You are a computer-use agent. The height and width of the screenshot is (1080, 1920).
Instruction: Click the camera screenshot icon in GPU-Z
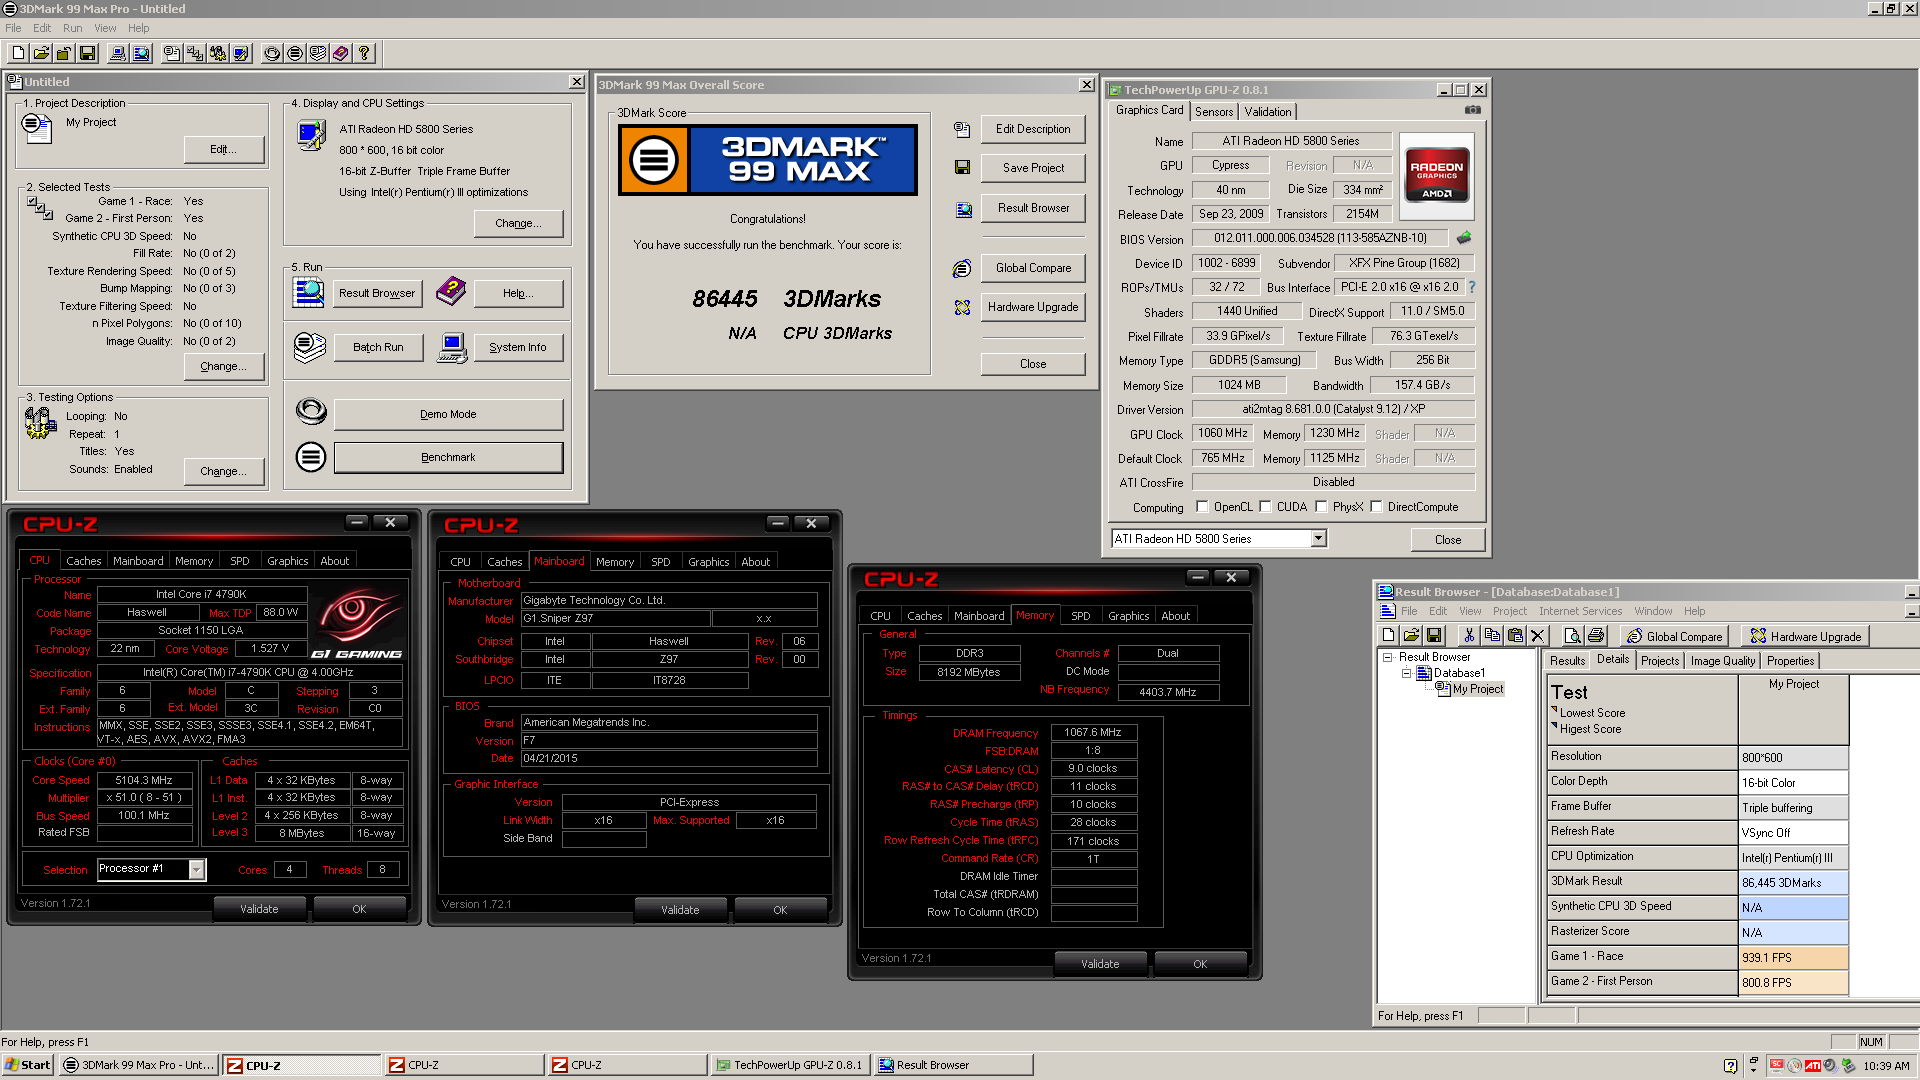pyautogui.click(x=1473, y=110)
